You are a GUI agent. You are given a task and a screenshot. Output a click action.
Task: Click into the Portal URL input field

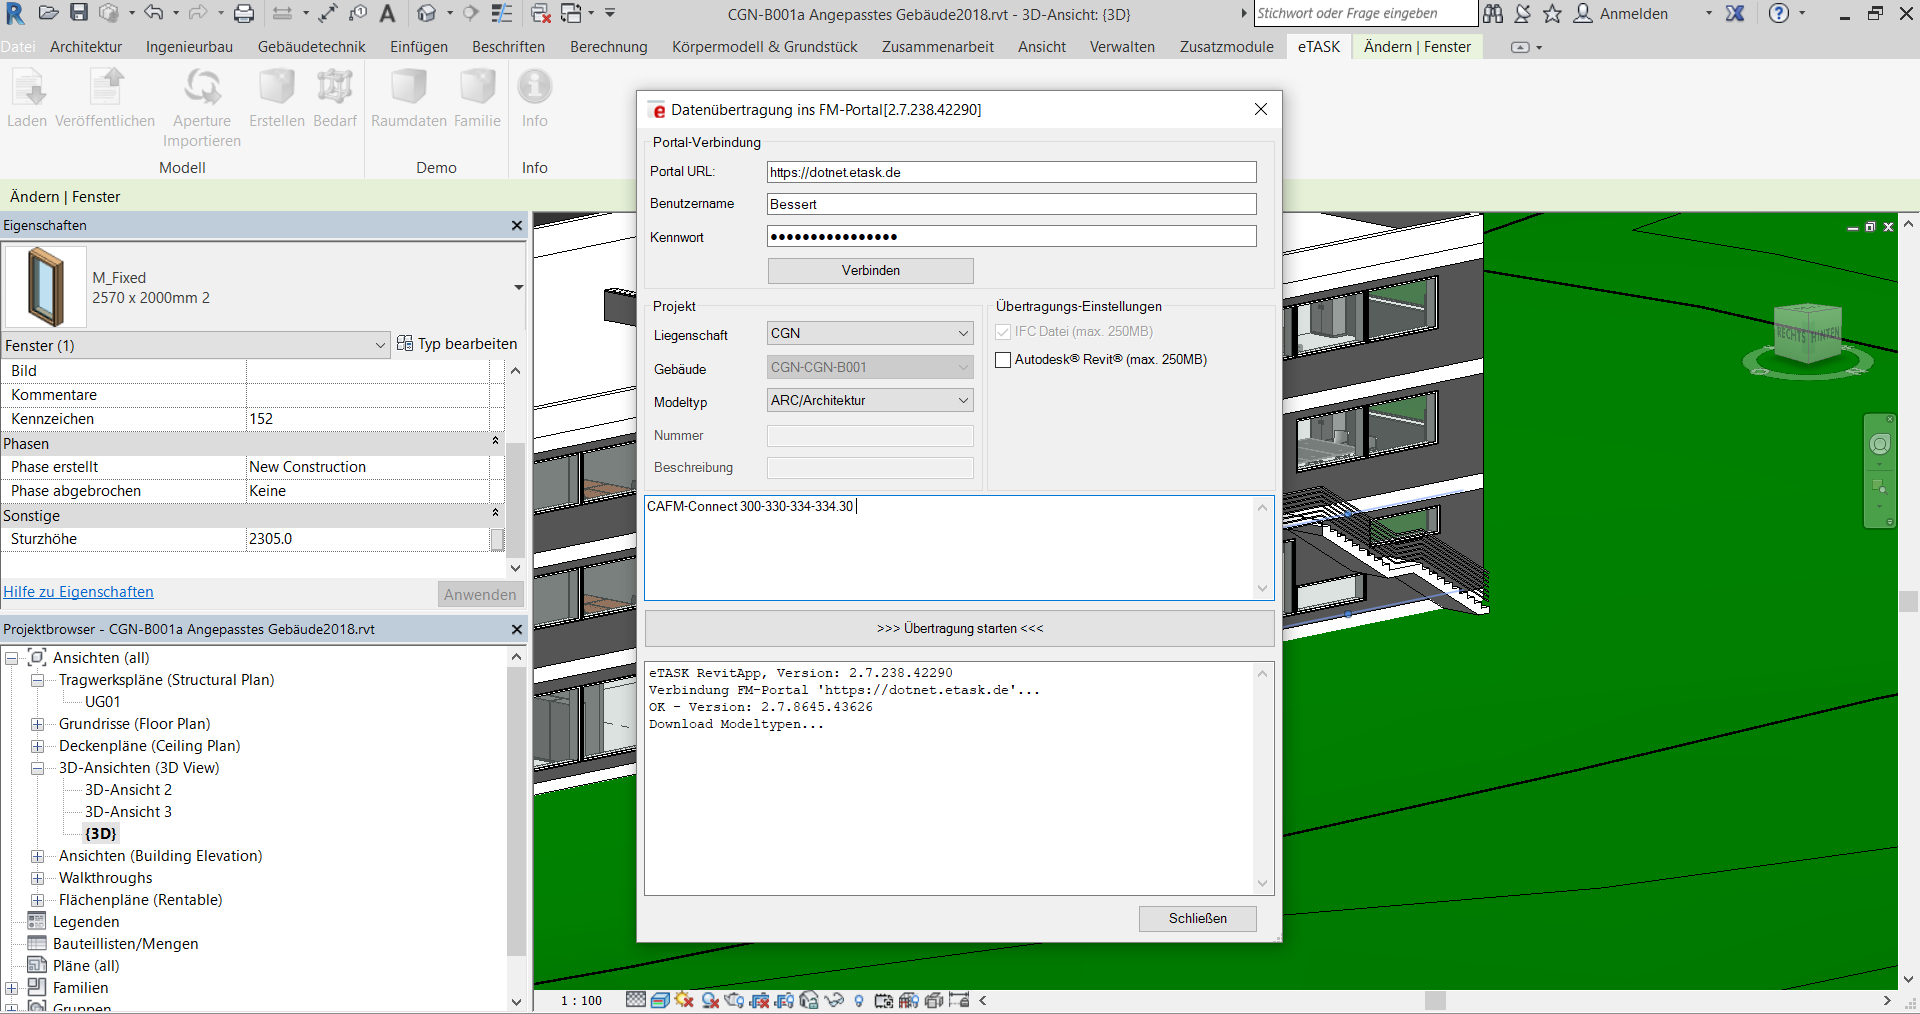[x=1011, y=172]
